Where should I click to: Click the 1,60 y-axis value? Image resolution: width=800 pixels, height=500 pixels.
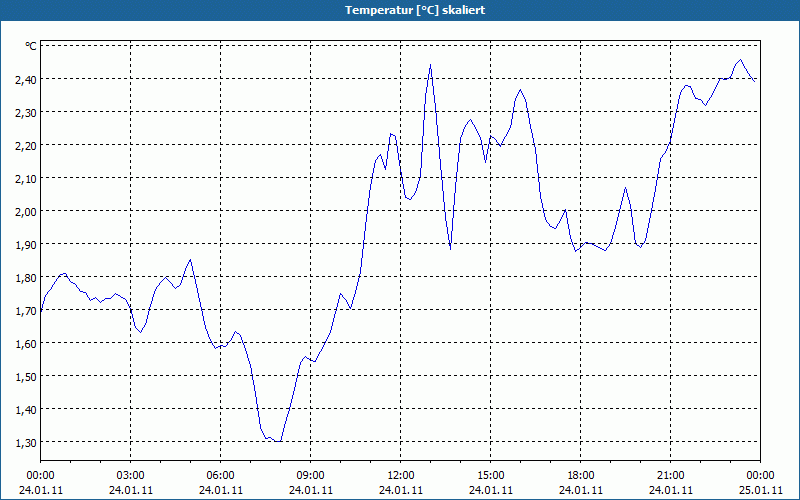point(26,343)
